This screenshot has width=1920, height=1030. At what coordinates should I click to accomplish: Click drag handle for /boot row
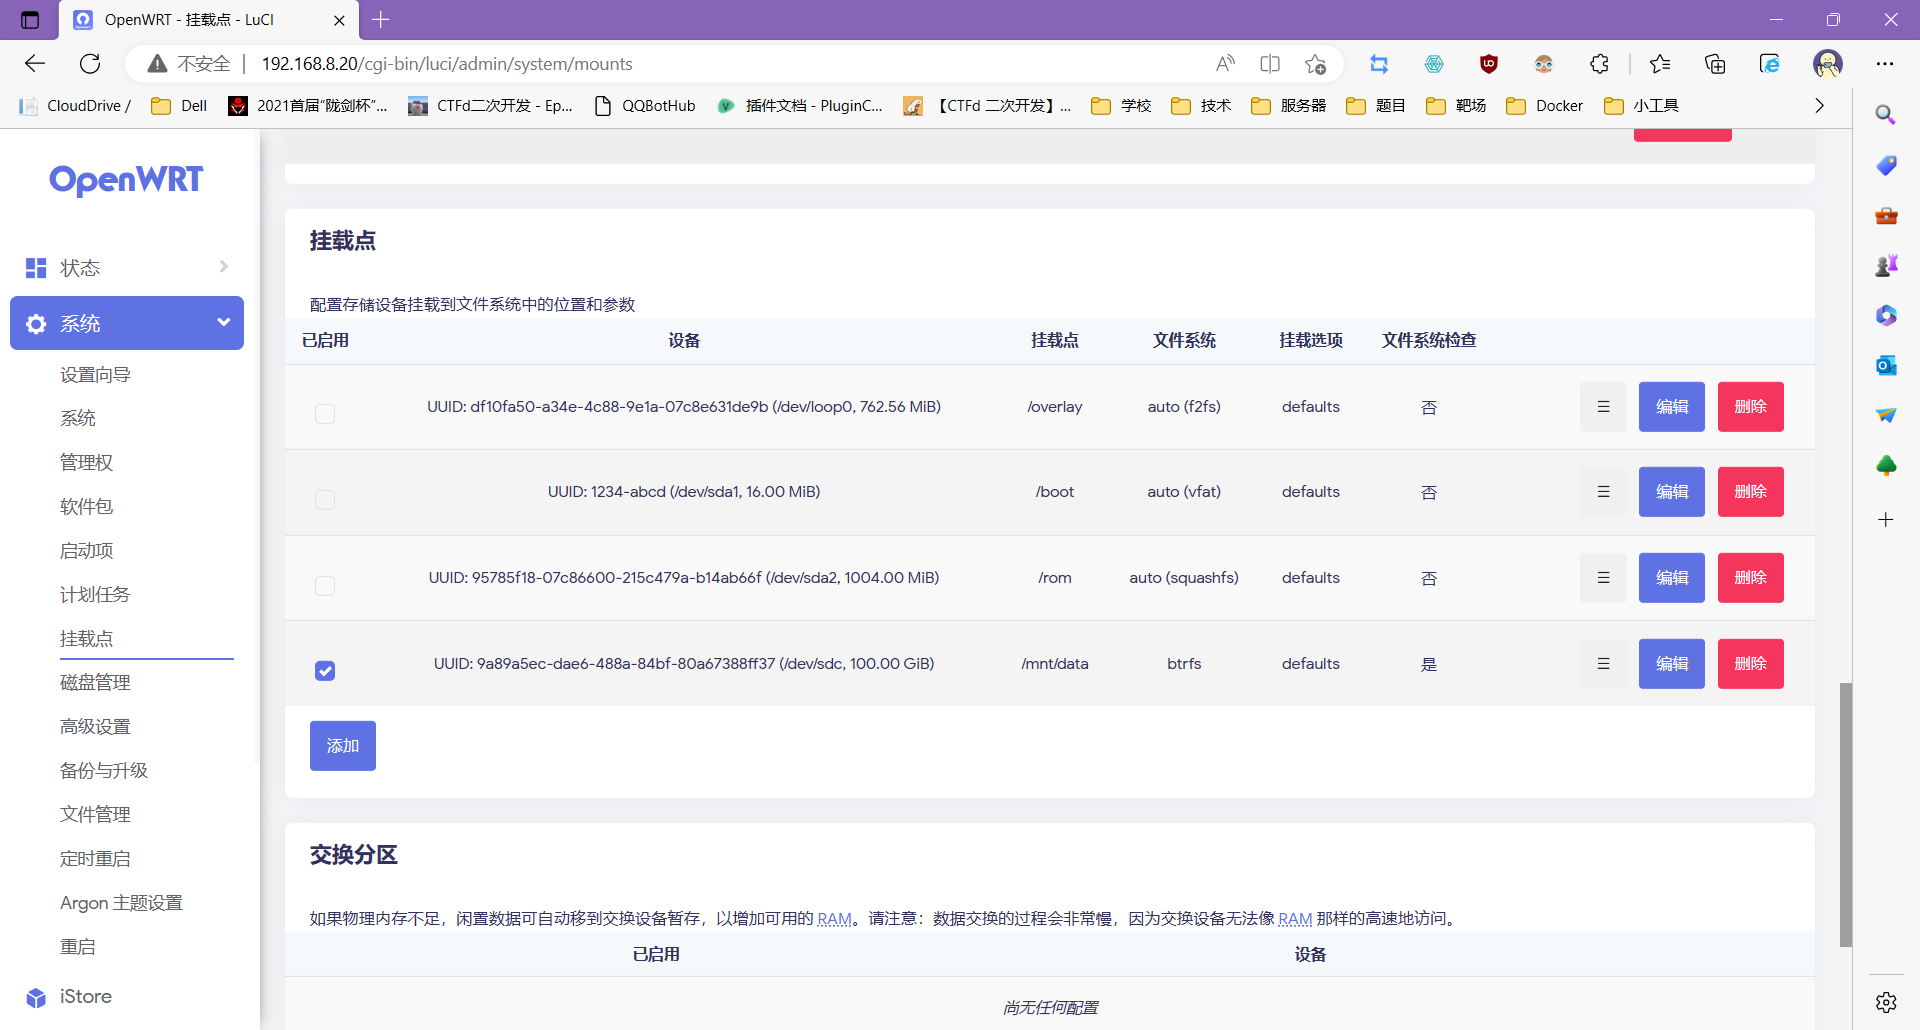click(1603, 492)
